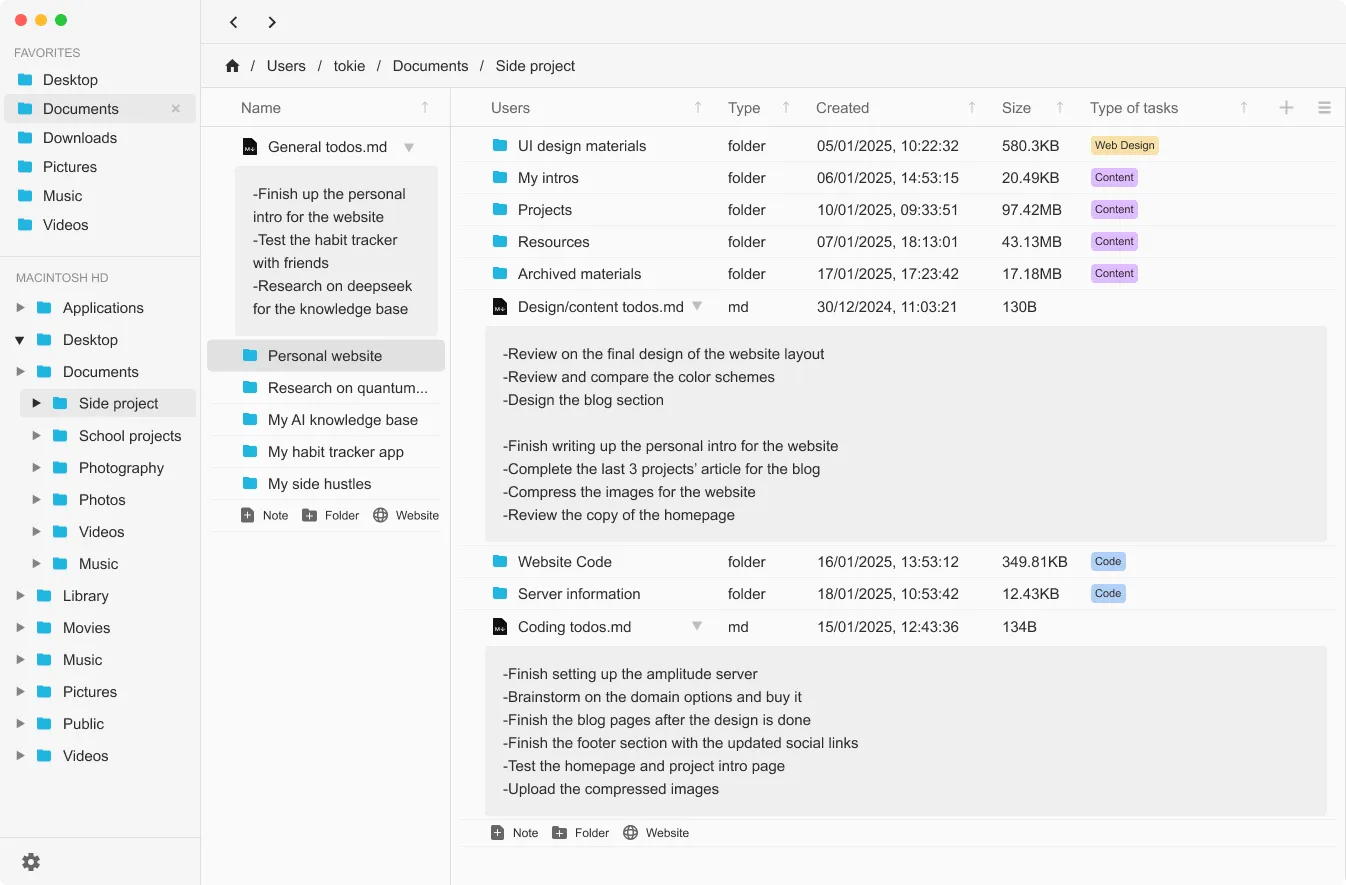Screen dimensions: 1346x885
Task: Open settings via the gear icon
Action: 31,861
